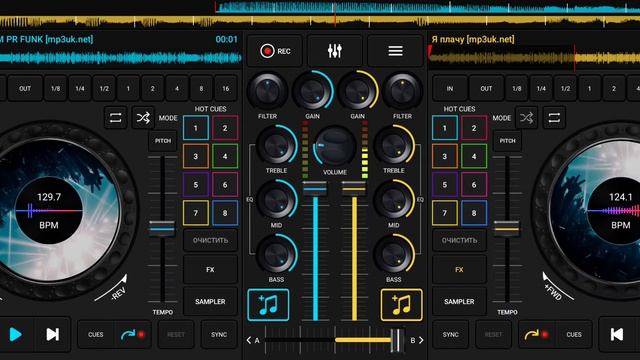
Task: Play the left deck track
Action: (x=16, y=334)
